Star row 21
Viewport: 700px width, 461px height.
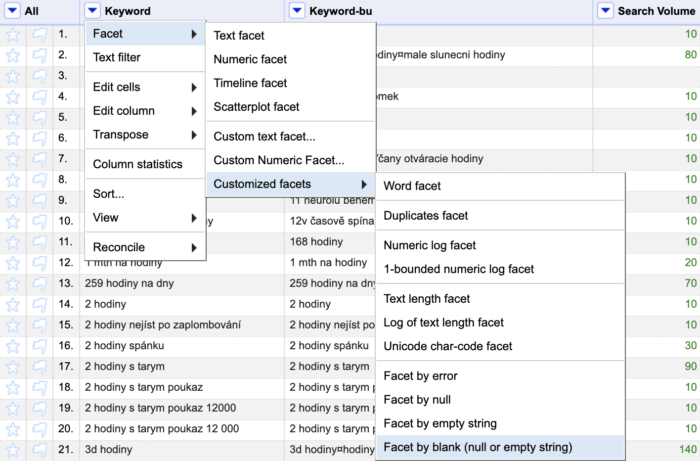[13, 449]
